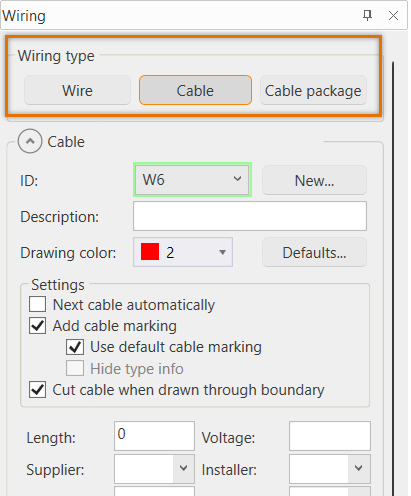Open the cable ID W6 dropdown
The image size is (411, 496).
(192, 180)
